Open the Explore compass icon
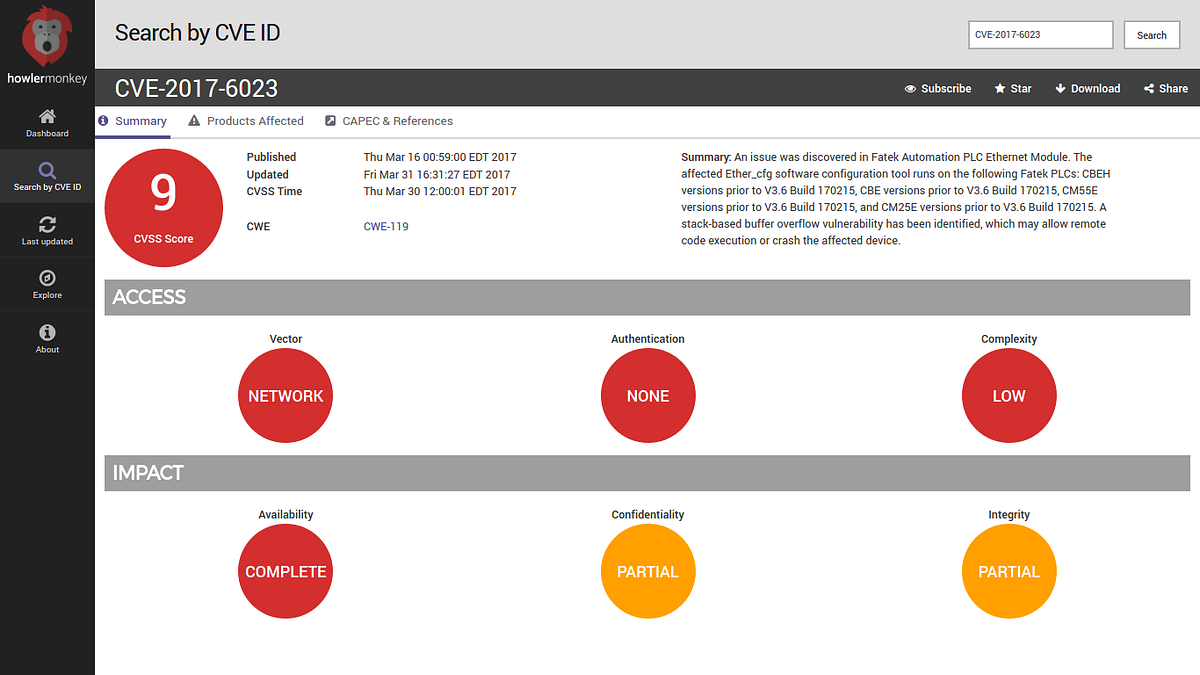Screen dimensions: 1200x675 click(x=47, y=278)
